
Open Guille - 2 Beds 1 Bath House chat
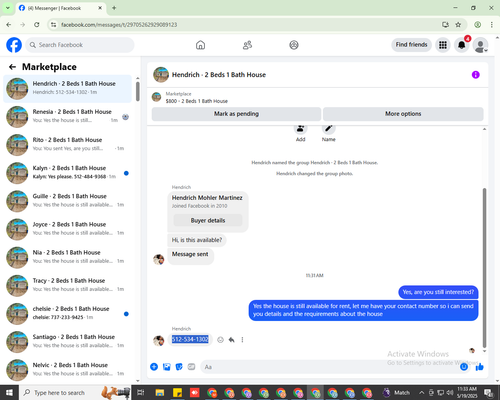click(68, 201)
